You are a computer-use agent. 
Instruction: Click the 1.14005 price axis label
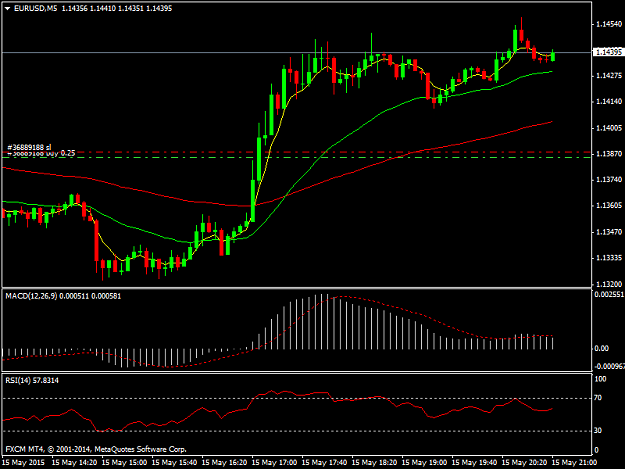[609, 128]
